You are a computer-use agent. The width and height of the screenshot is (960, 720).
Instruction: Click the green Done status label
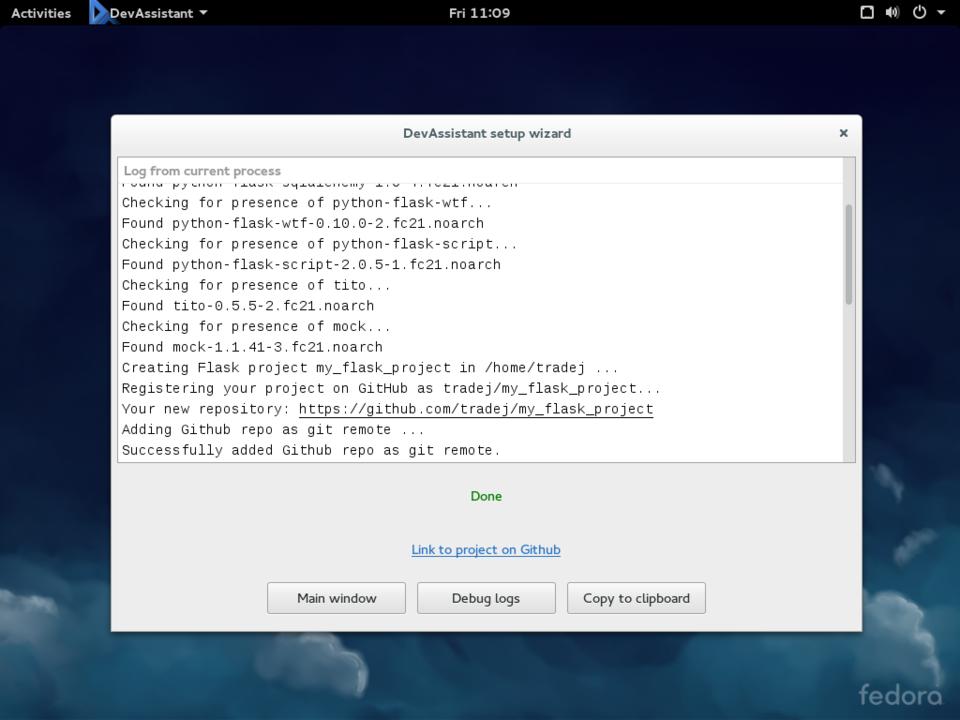[486, 496]
